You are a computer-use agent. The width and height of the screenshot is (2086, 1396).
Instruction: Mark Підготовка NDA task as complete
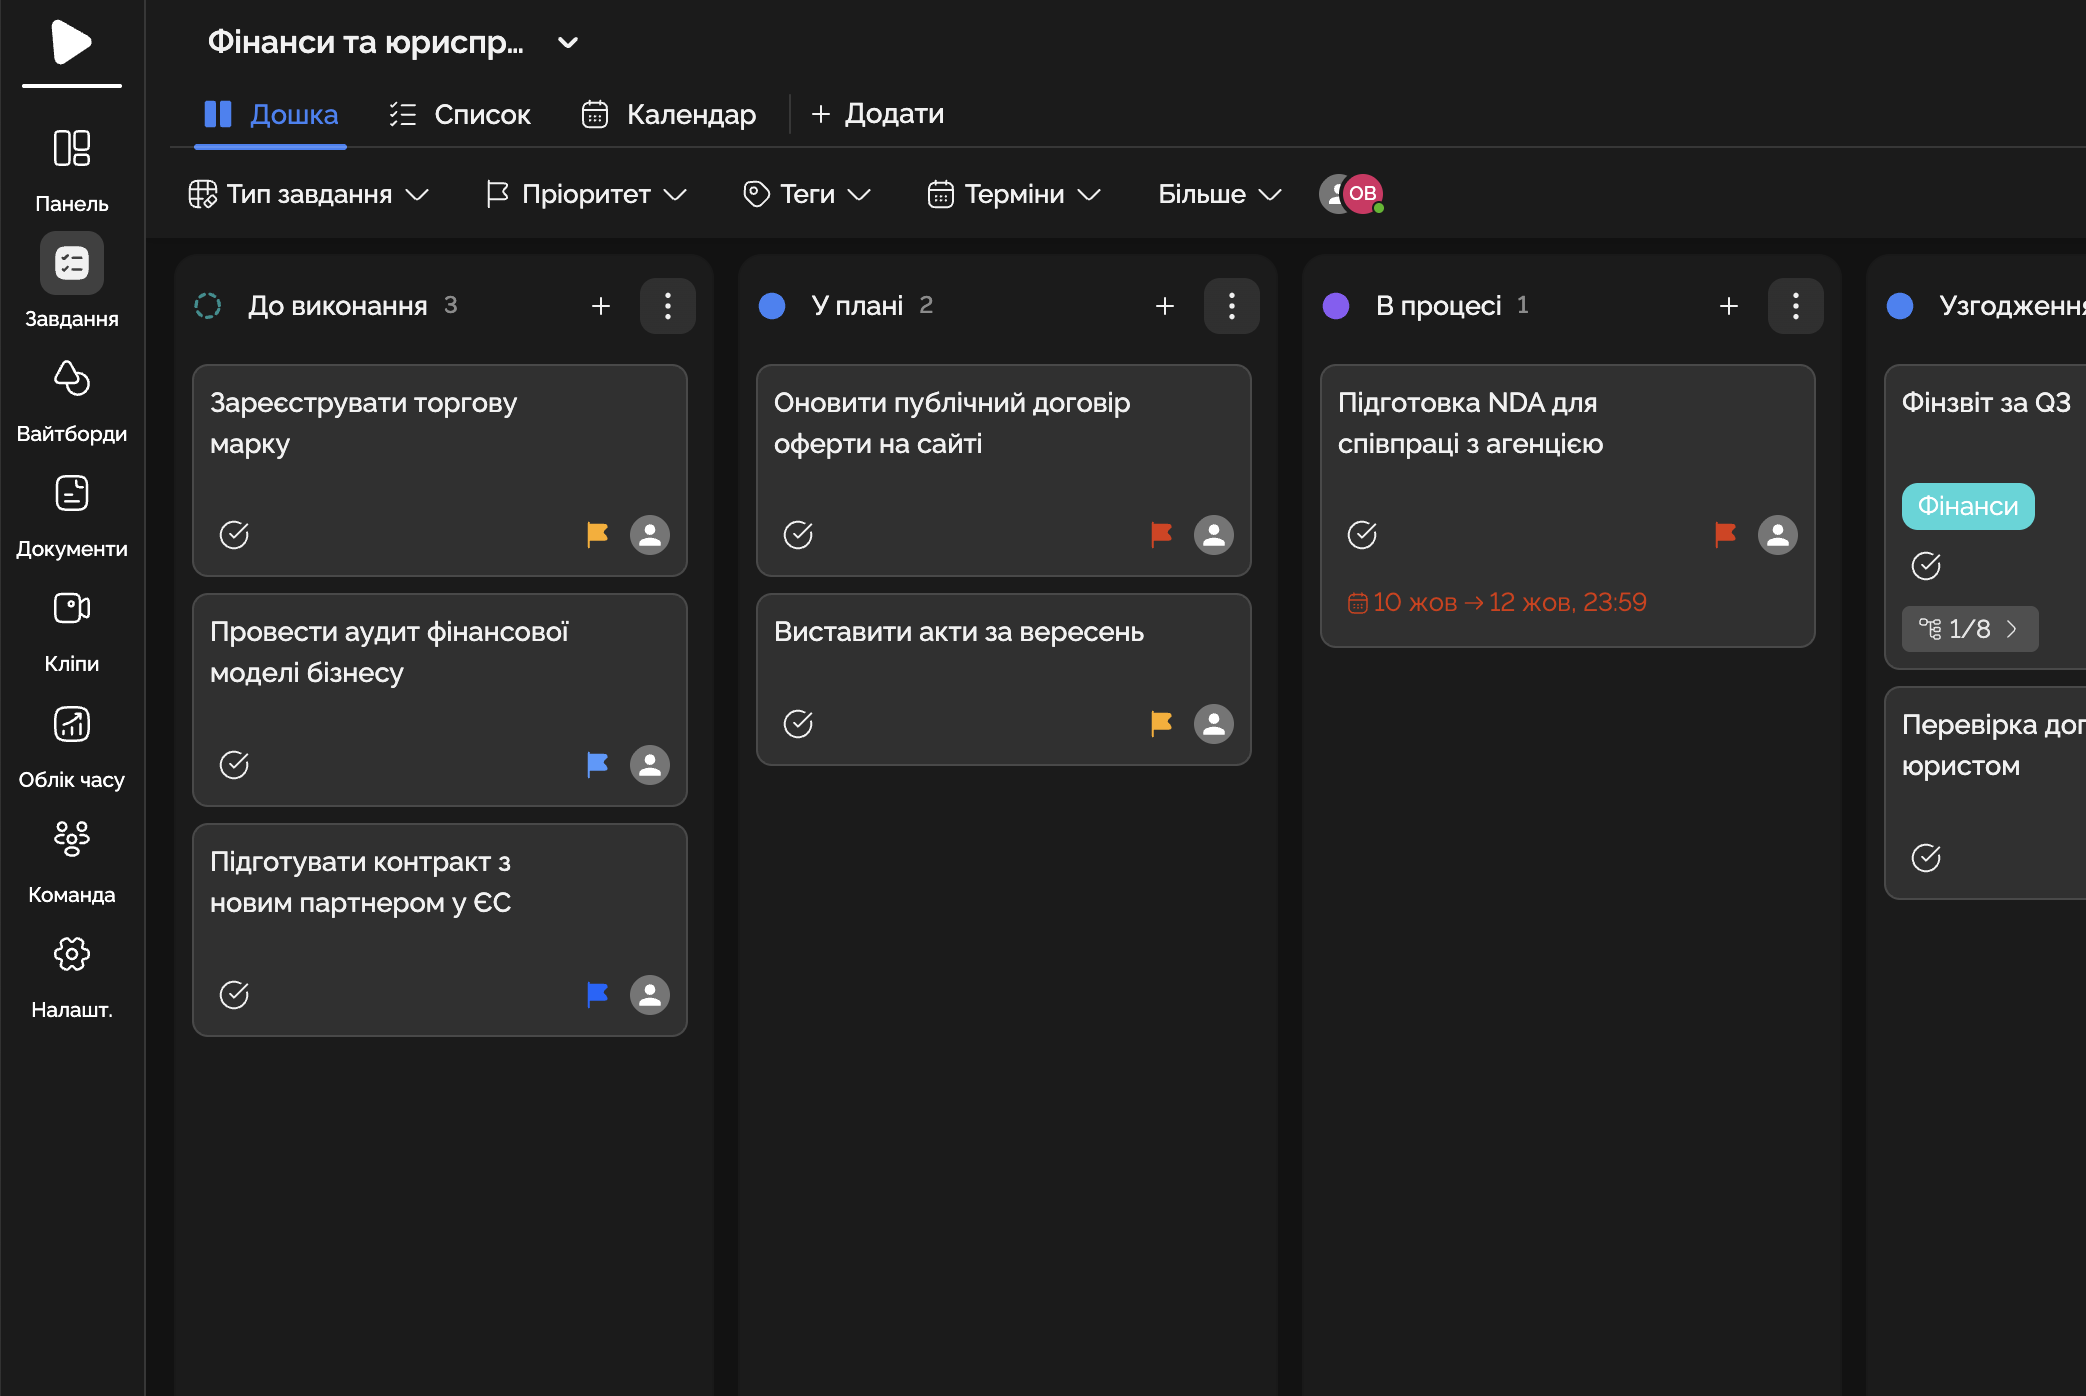coord(1362,535)
